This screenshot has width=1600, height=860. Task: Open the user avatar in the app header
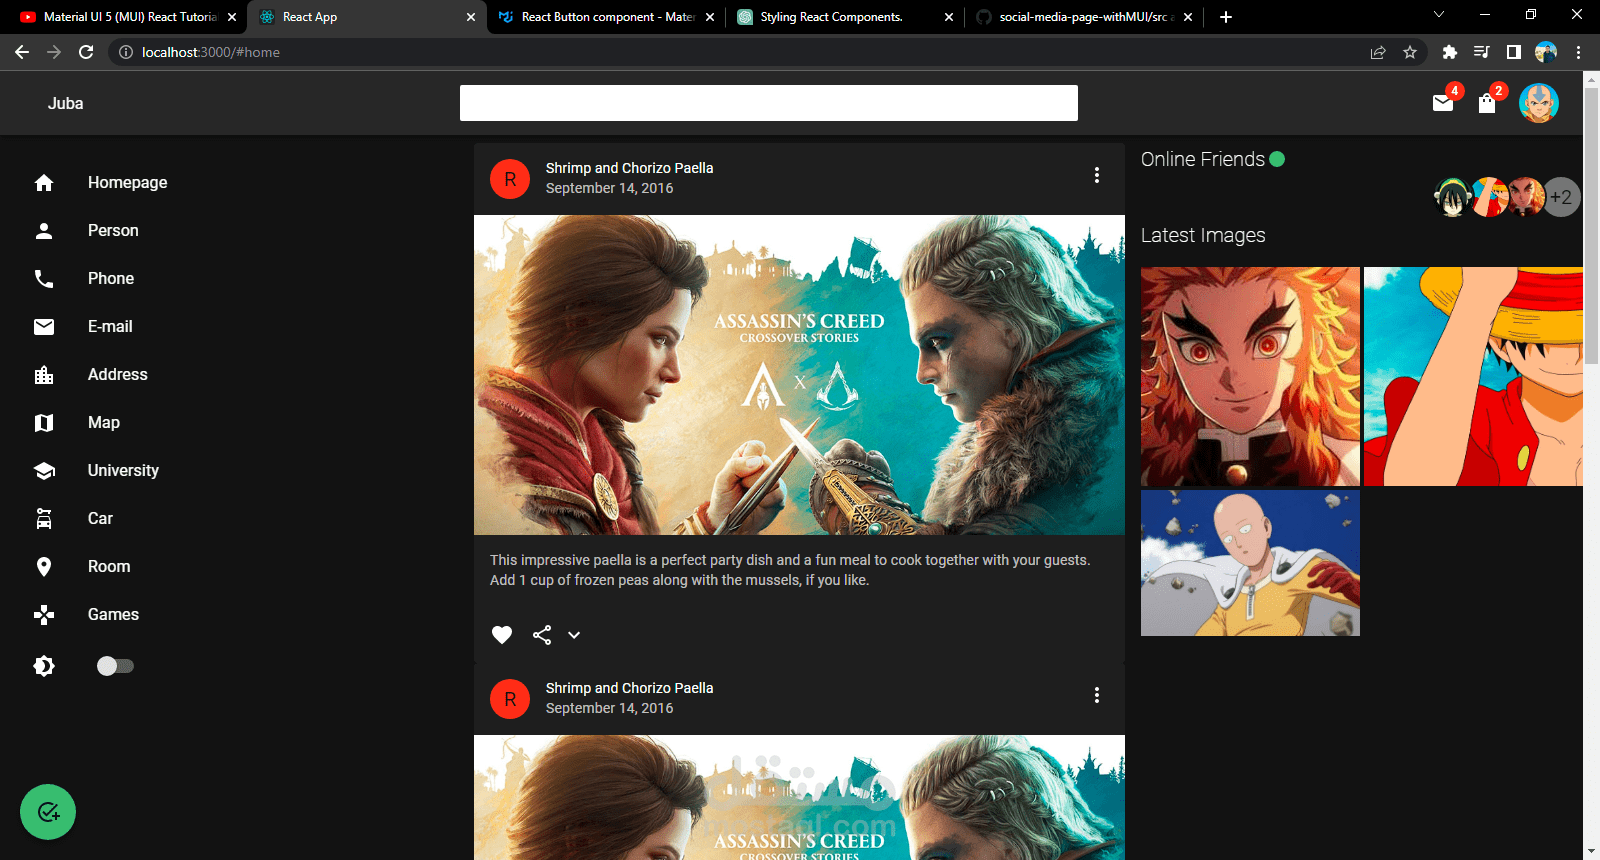(1539, 103)
